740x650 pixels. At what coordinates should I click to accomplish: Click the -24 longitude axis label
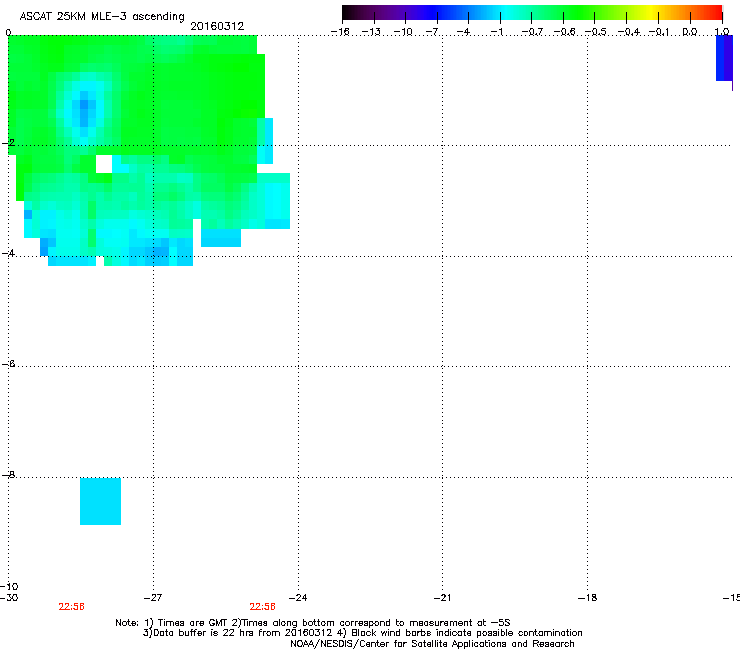click(298, 598)
